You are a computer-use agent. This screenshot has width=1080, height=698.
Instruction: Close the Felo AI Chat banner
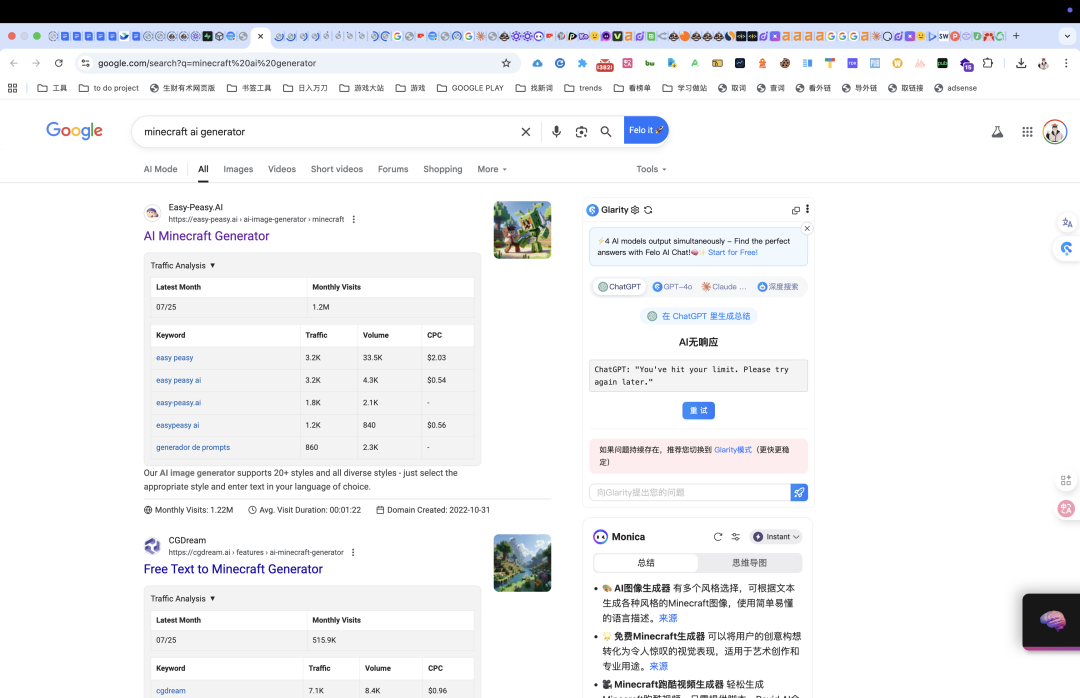click(x=807, y=228)
